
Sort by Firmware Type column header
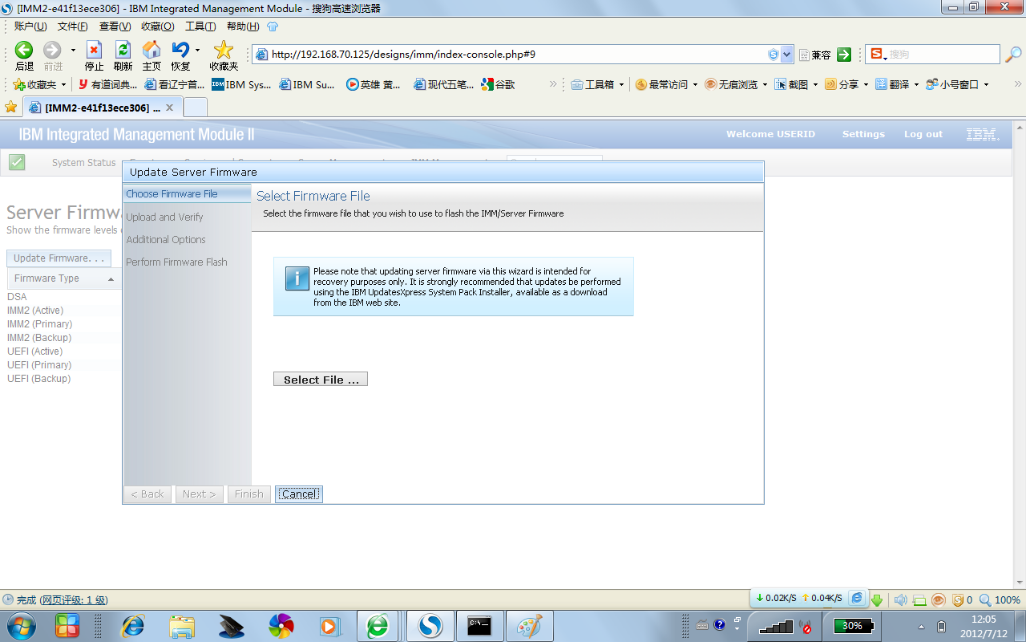pyautogui.click(x=63, y=278)
